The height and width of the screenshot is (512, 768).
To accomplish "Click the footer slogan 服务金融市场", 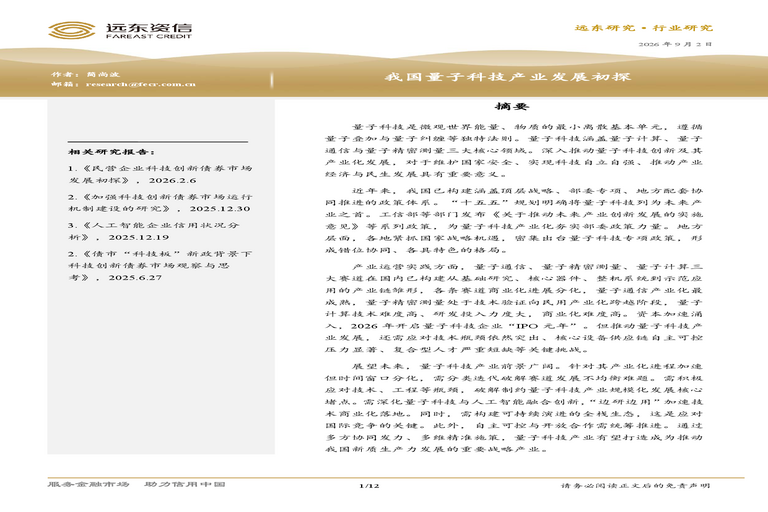I will tap(88, 484).
